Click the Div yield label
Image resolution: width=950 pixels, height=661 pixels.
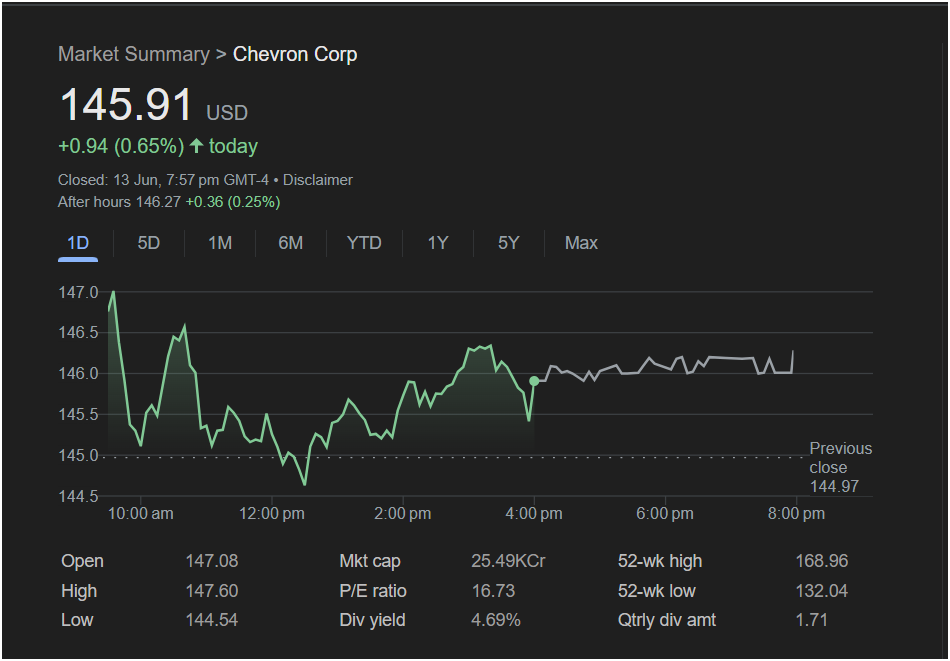click(373, 620)
